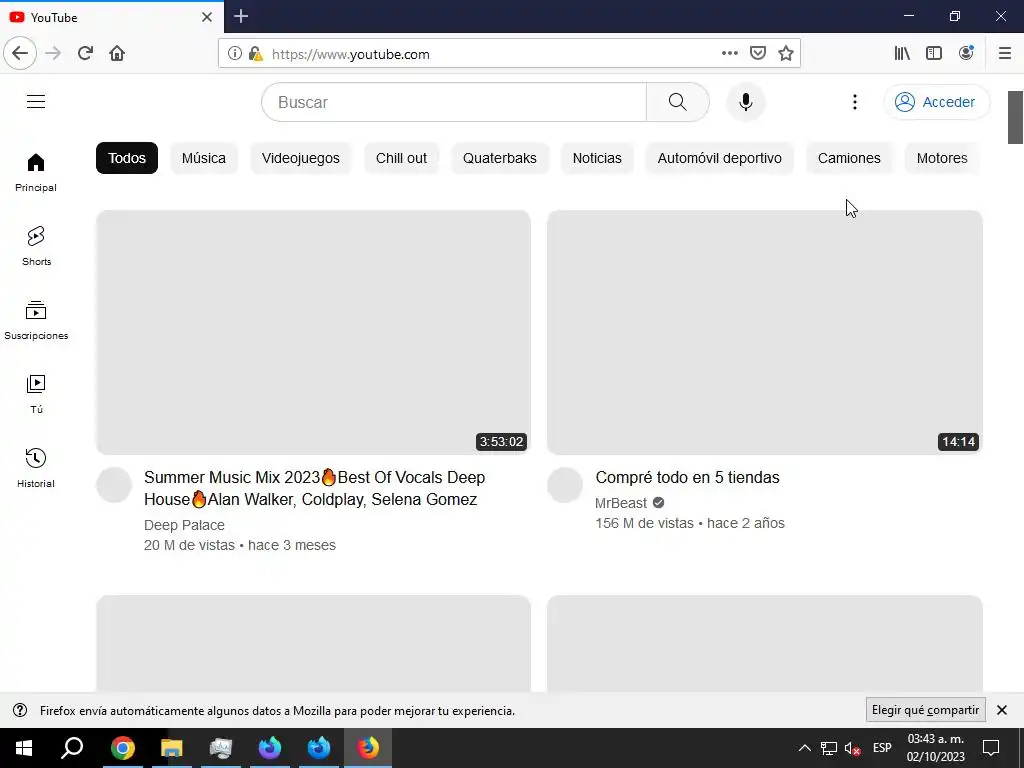Open the Firefox Library icon

pyautogui.click(x=902, y=54)
